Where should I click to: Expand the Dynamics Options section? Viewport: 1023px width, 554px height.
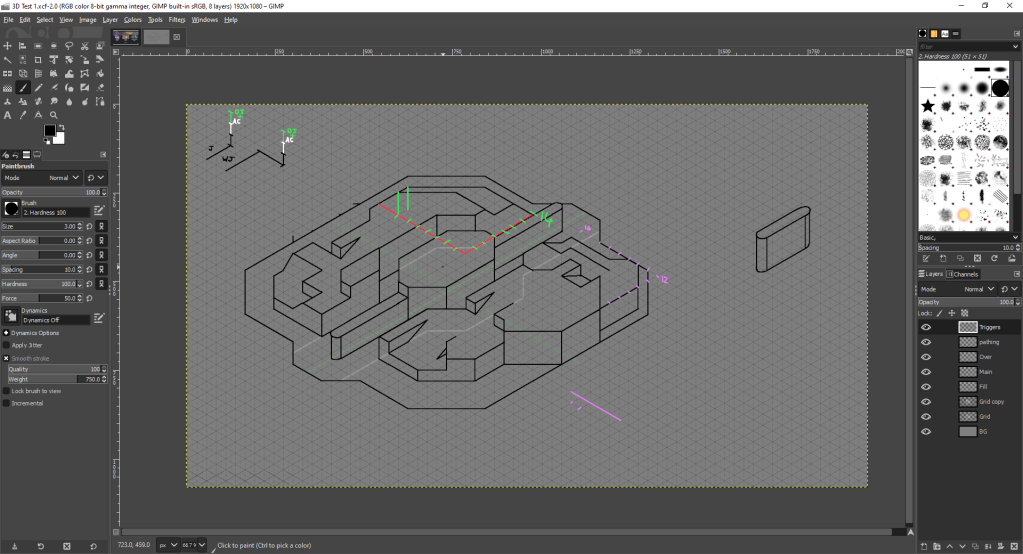pyautogui.click(x=6, y=332)
